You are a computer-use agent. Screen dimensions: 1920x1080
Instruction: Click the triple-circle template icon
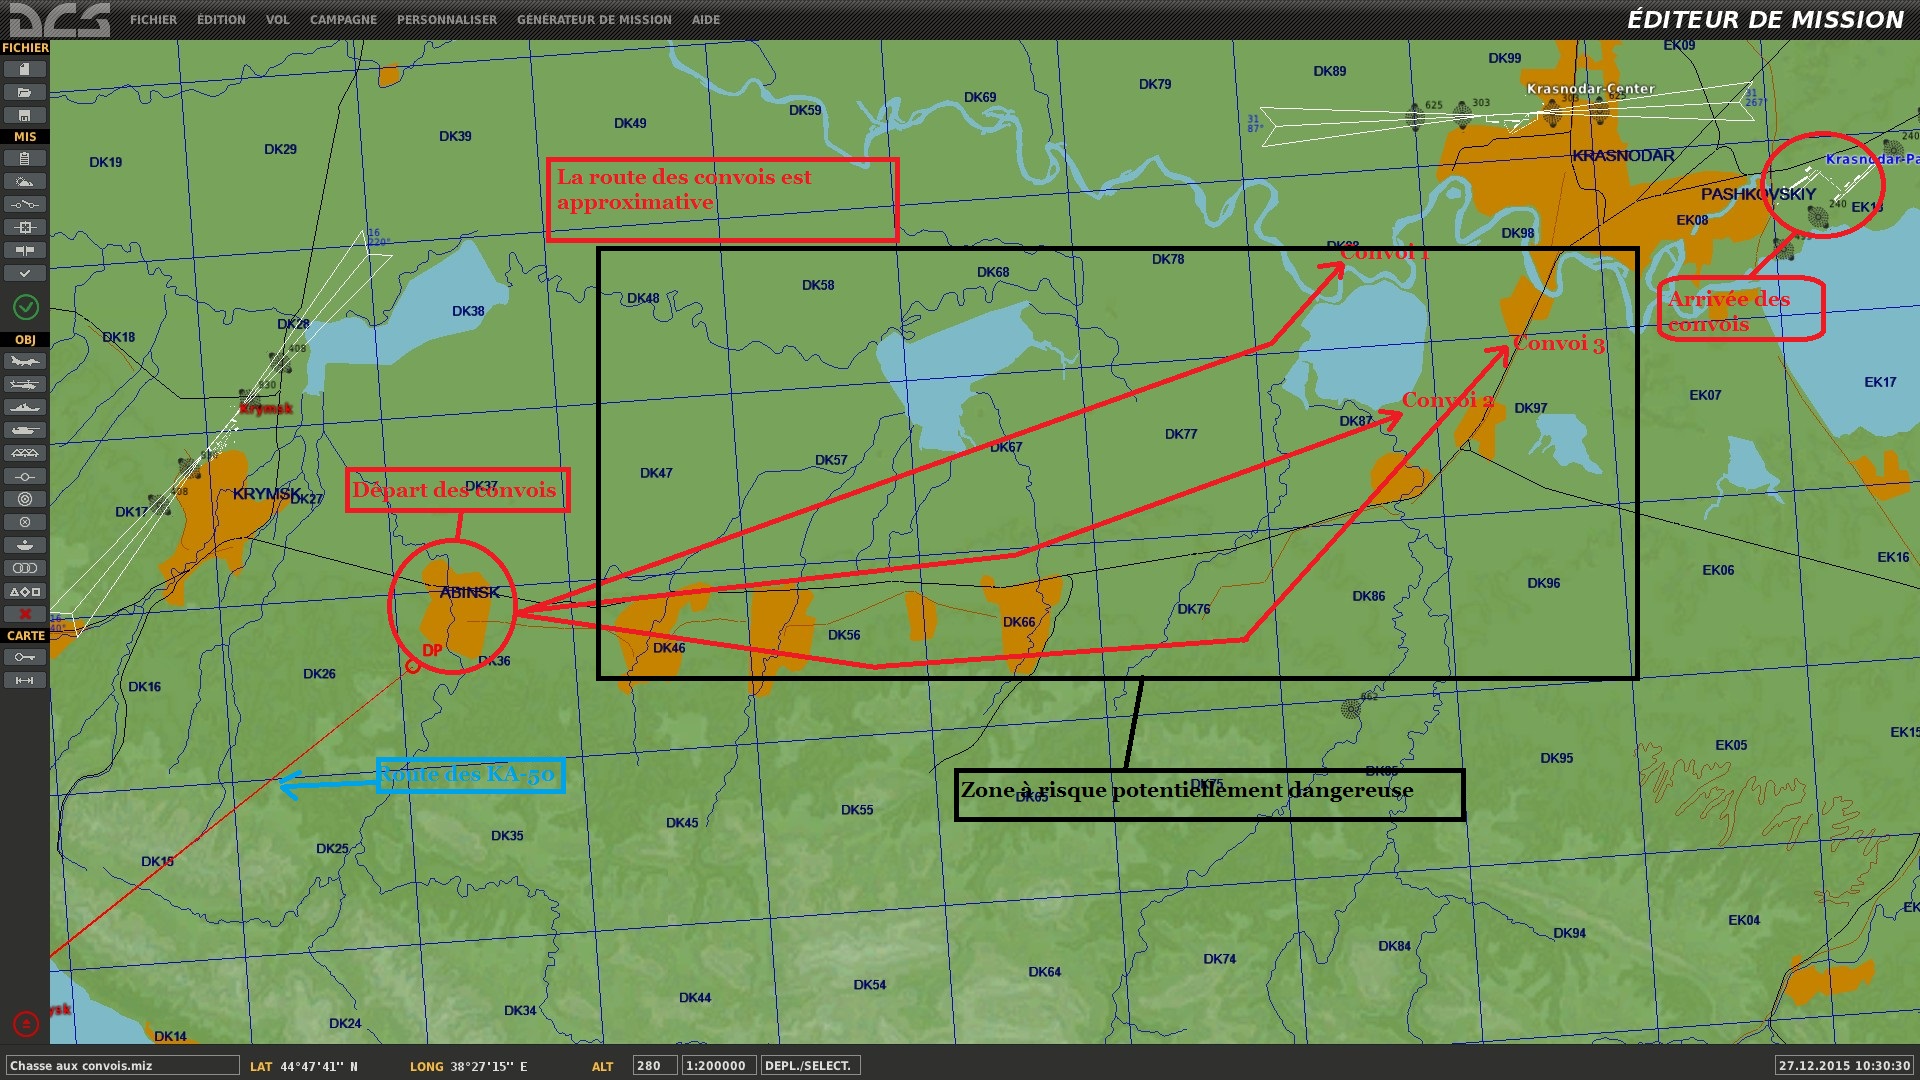coord(25,568)
